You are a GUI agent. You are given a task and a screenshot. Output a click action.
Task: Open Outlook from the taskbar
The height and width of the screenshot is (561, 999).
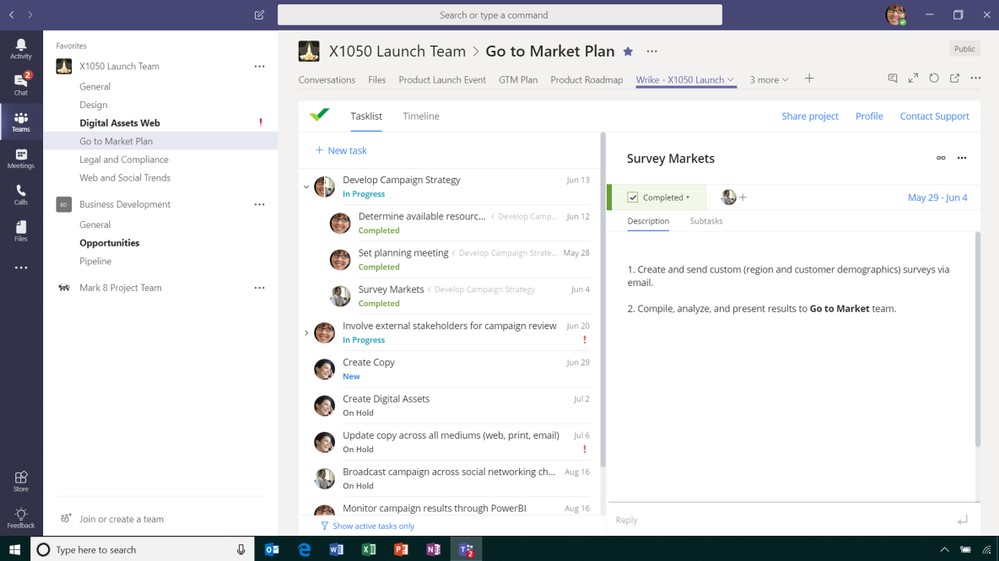(272, 549)
